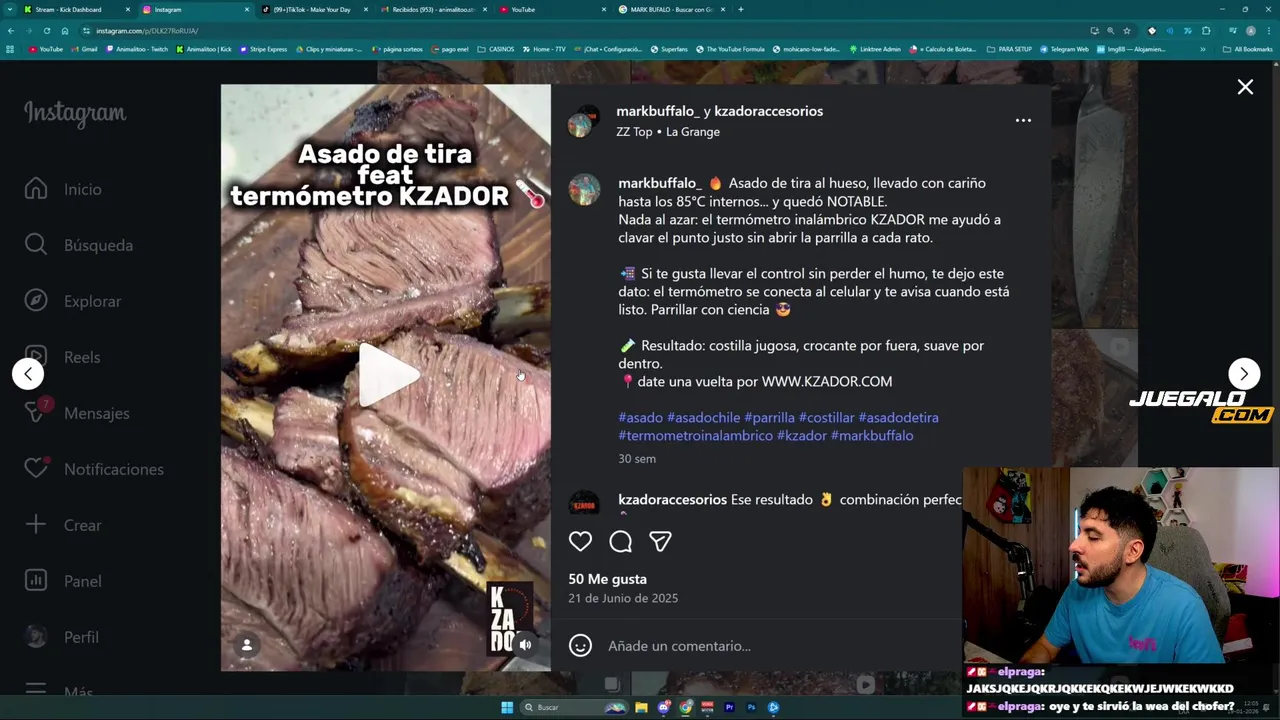Reload the page
This screenshot has height=720, width=1280.
click(x=46, y=31)
